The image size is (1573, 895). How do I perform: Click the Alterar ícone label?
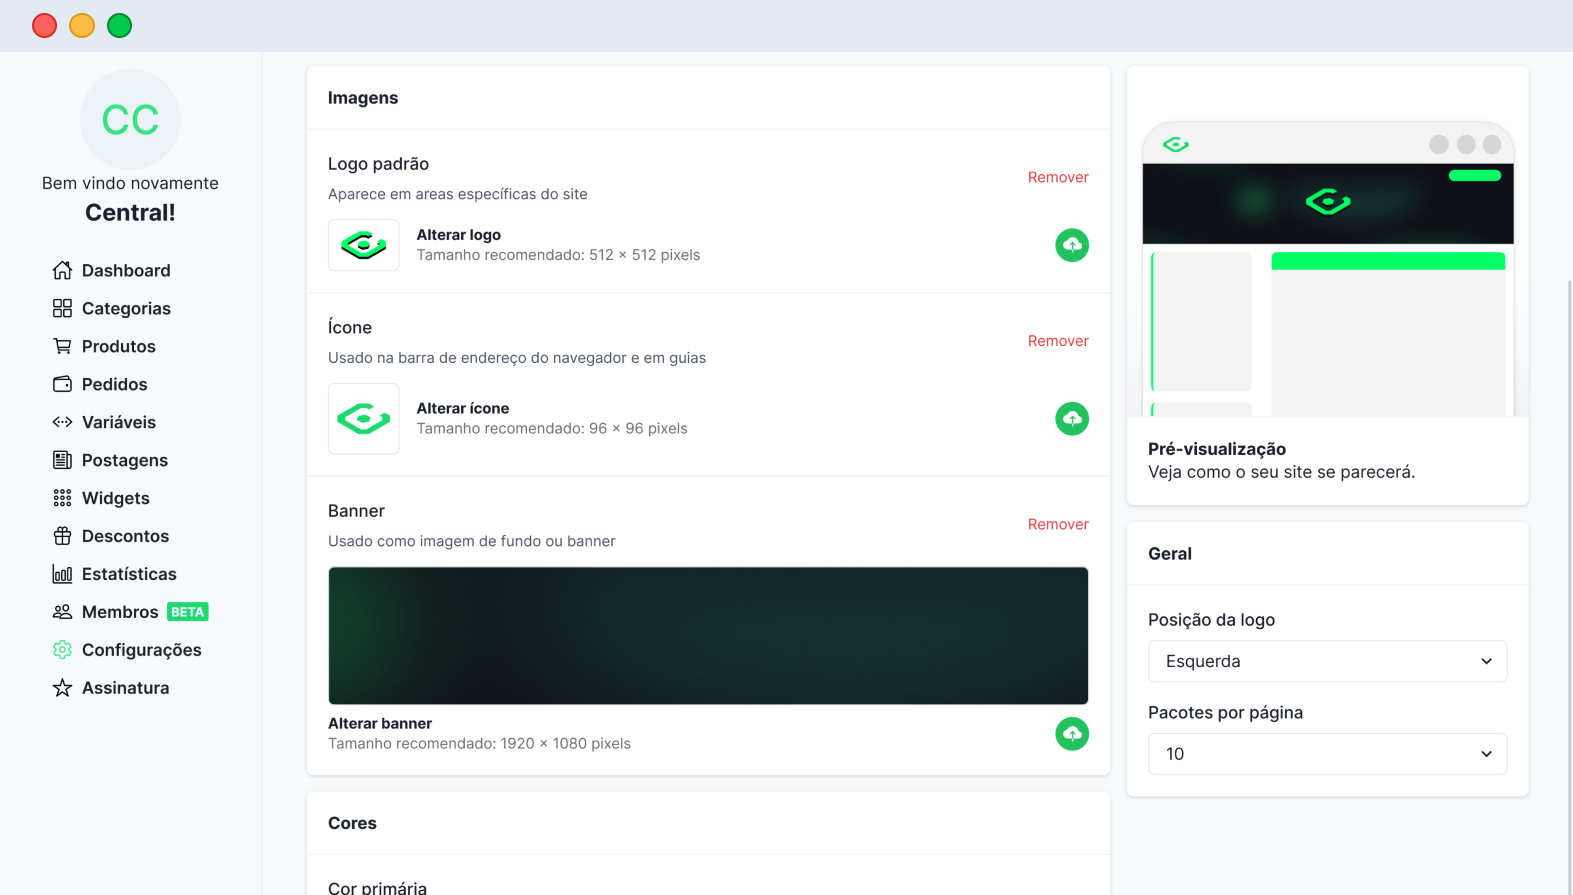463,408
